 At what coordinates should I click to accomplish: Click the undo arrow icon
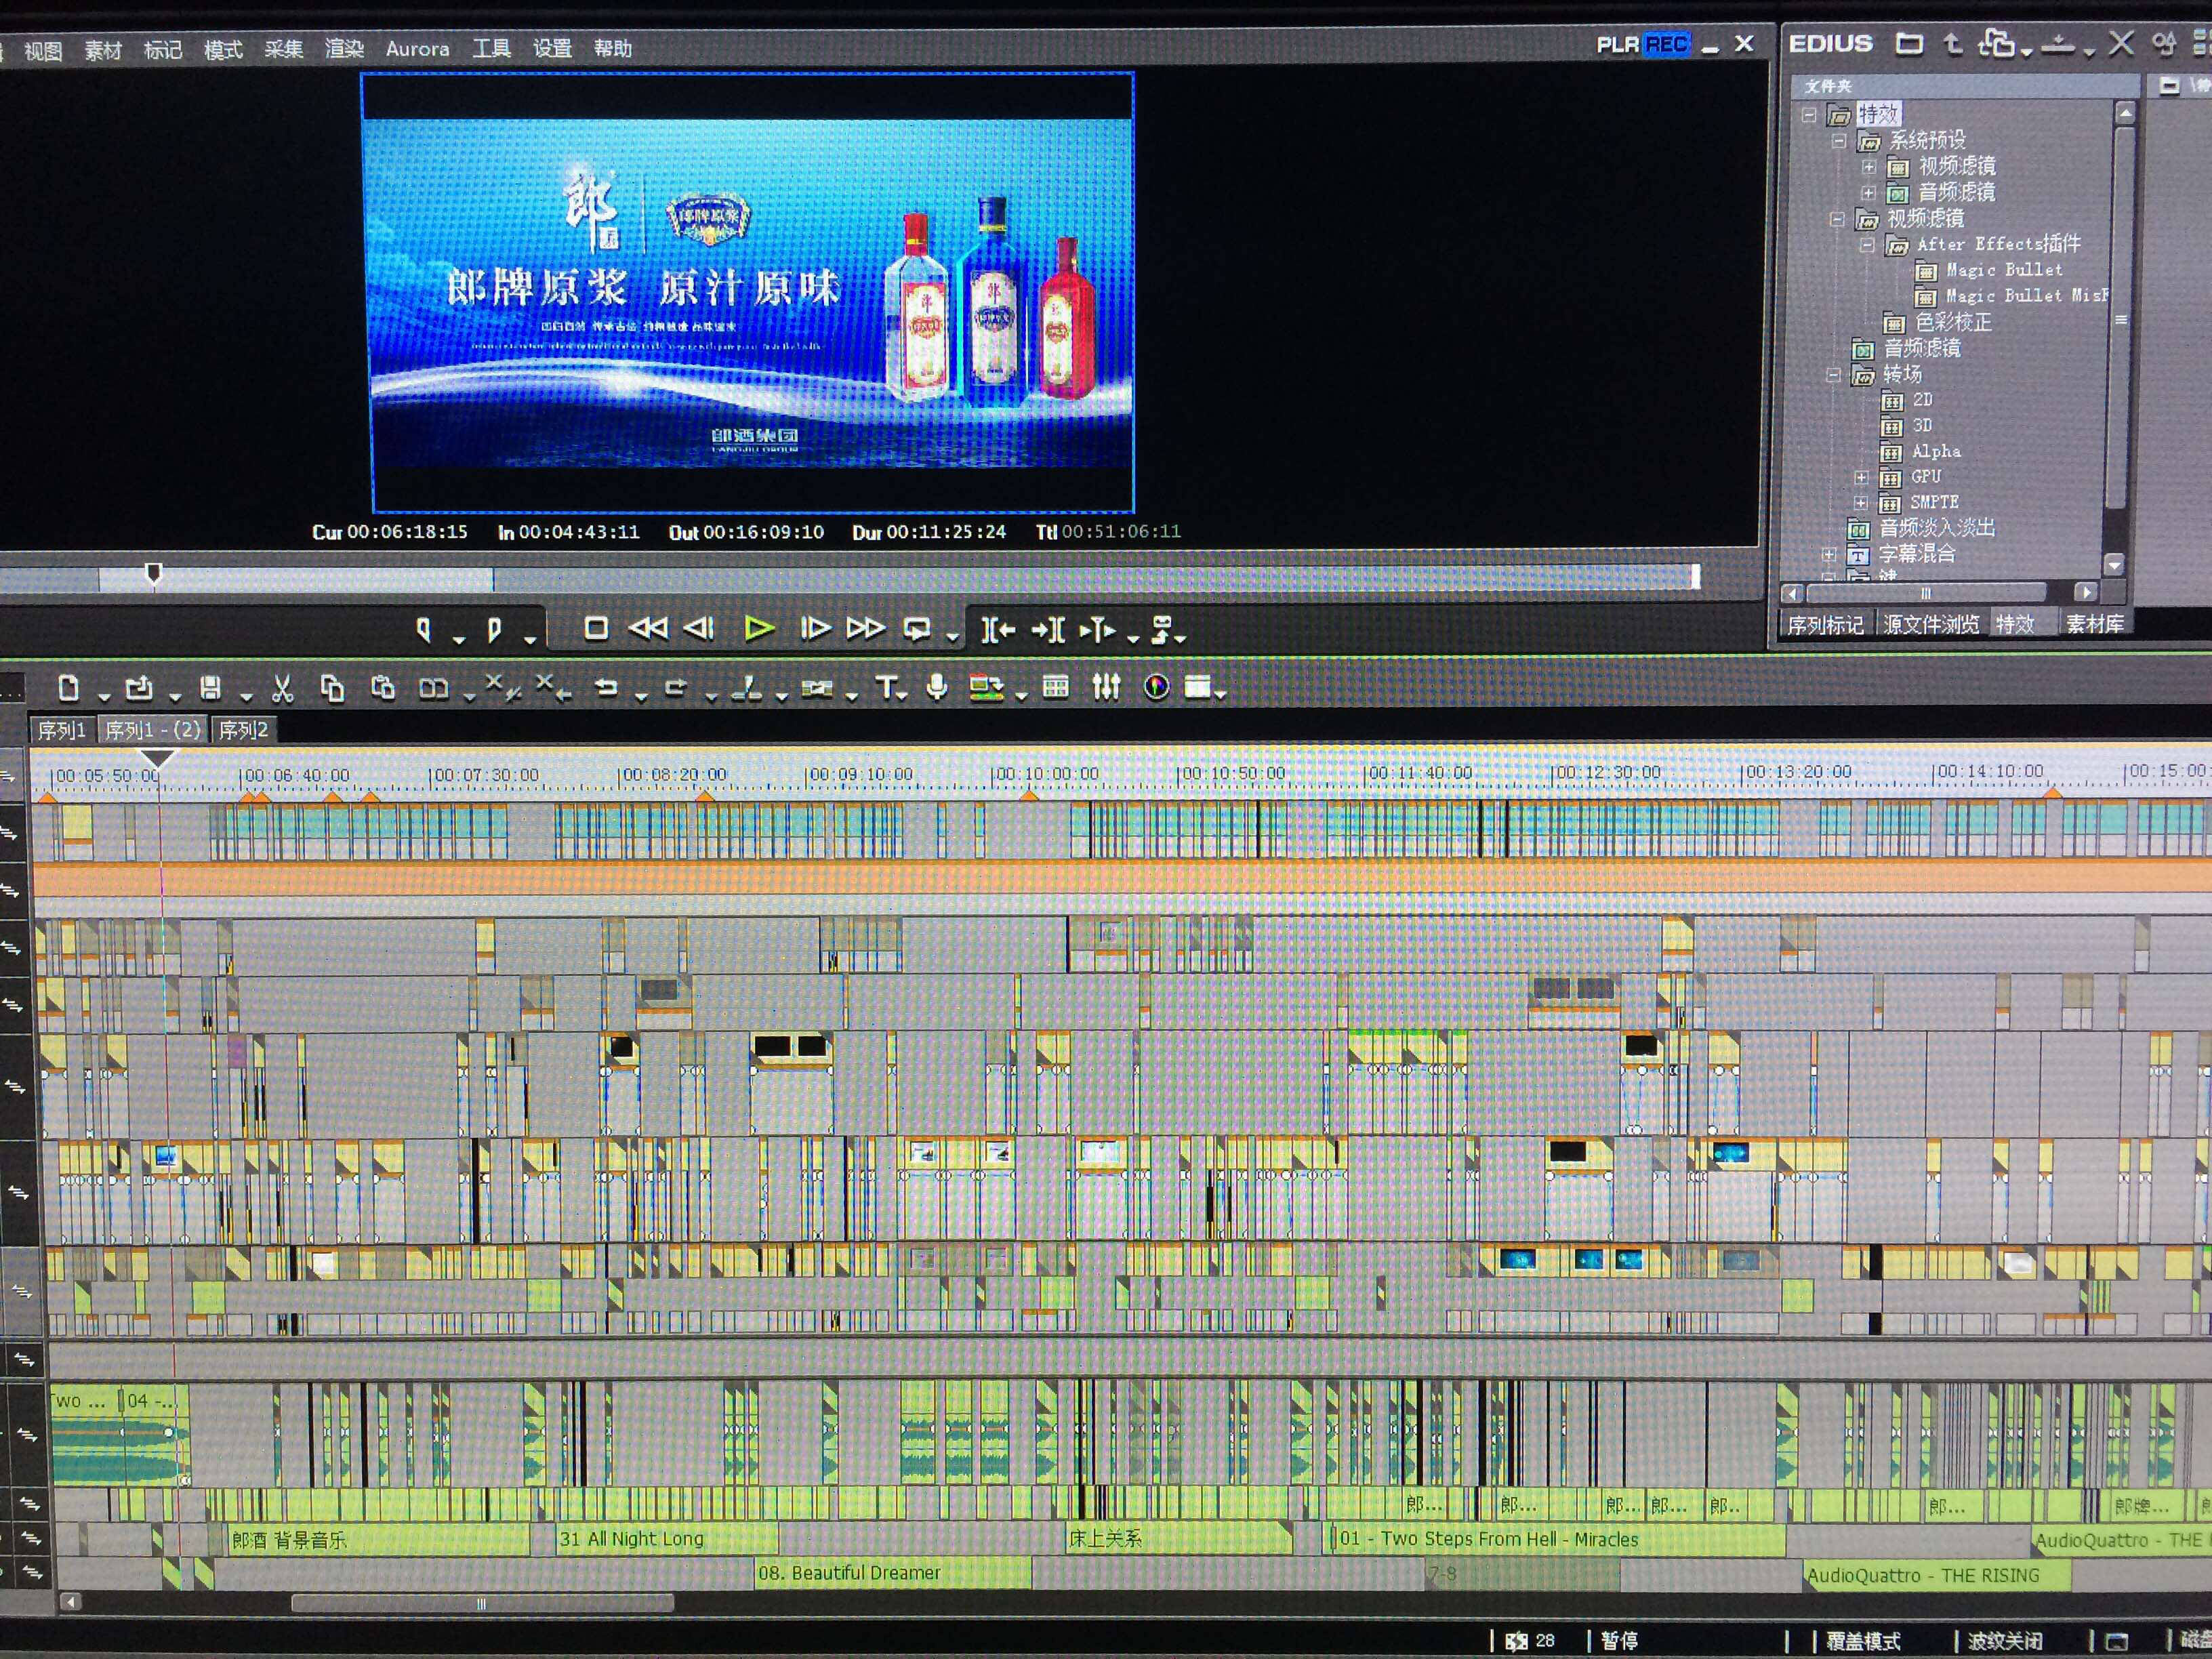(606, 688)
